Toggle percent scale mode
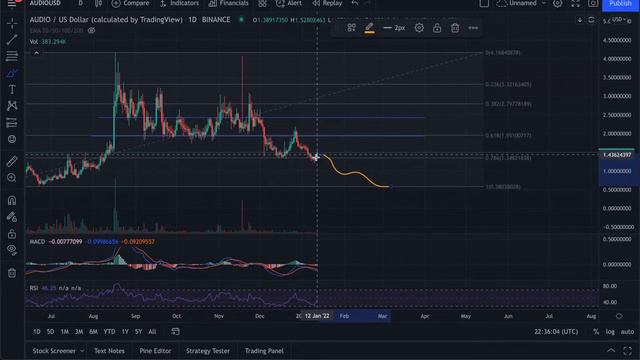Image resolution: width=640 pixels, height=360 pixels. [596, 332]
